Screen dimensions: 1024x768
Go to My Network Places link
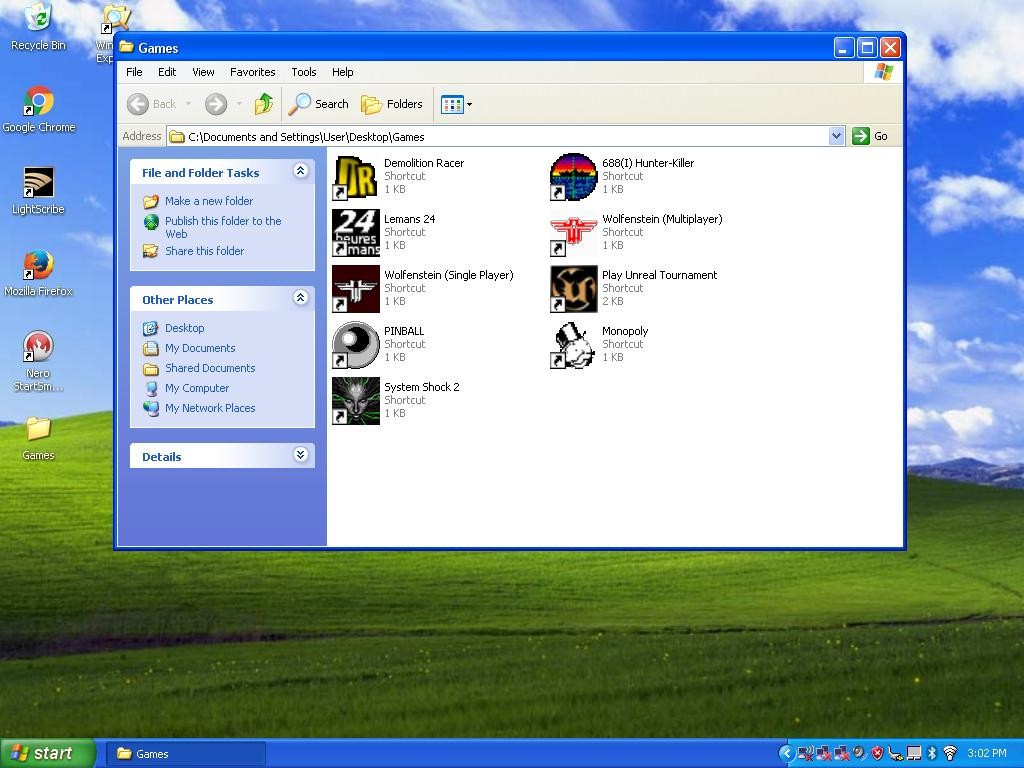(210, 408)
